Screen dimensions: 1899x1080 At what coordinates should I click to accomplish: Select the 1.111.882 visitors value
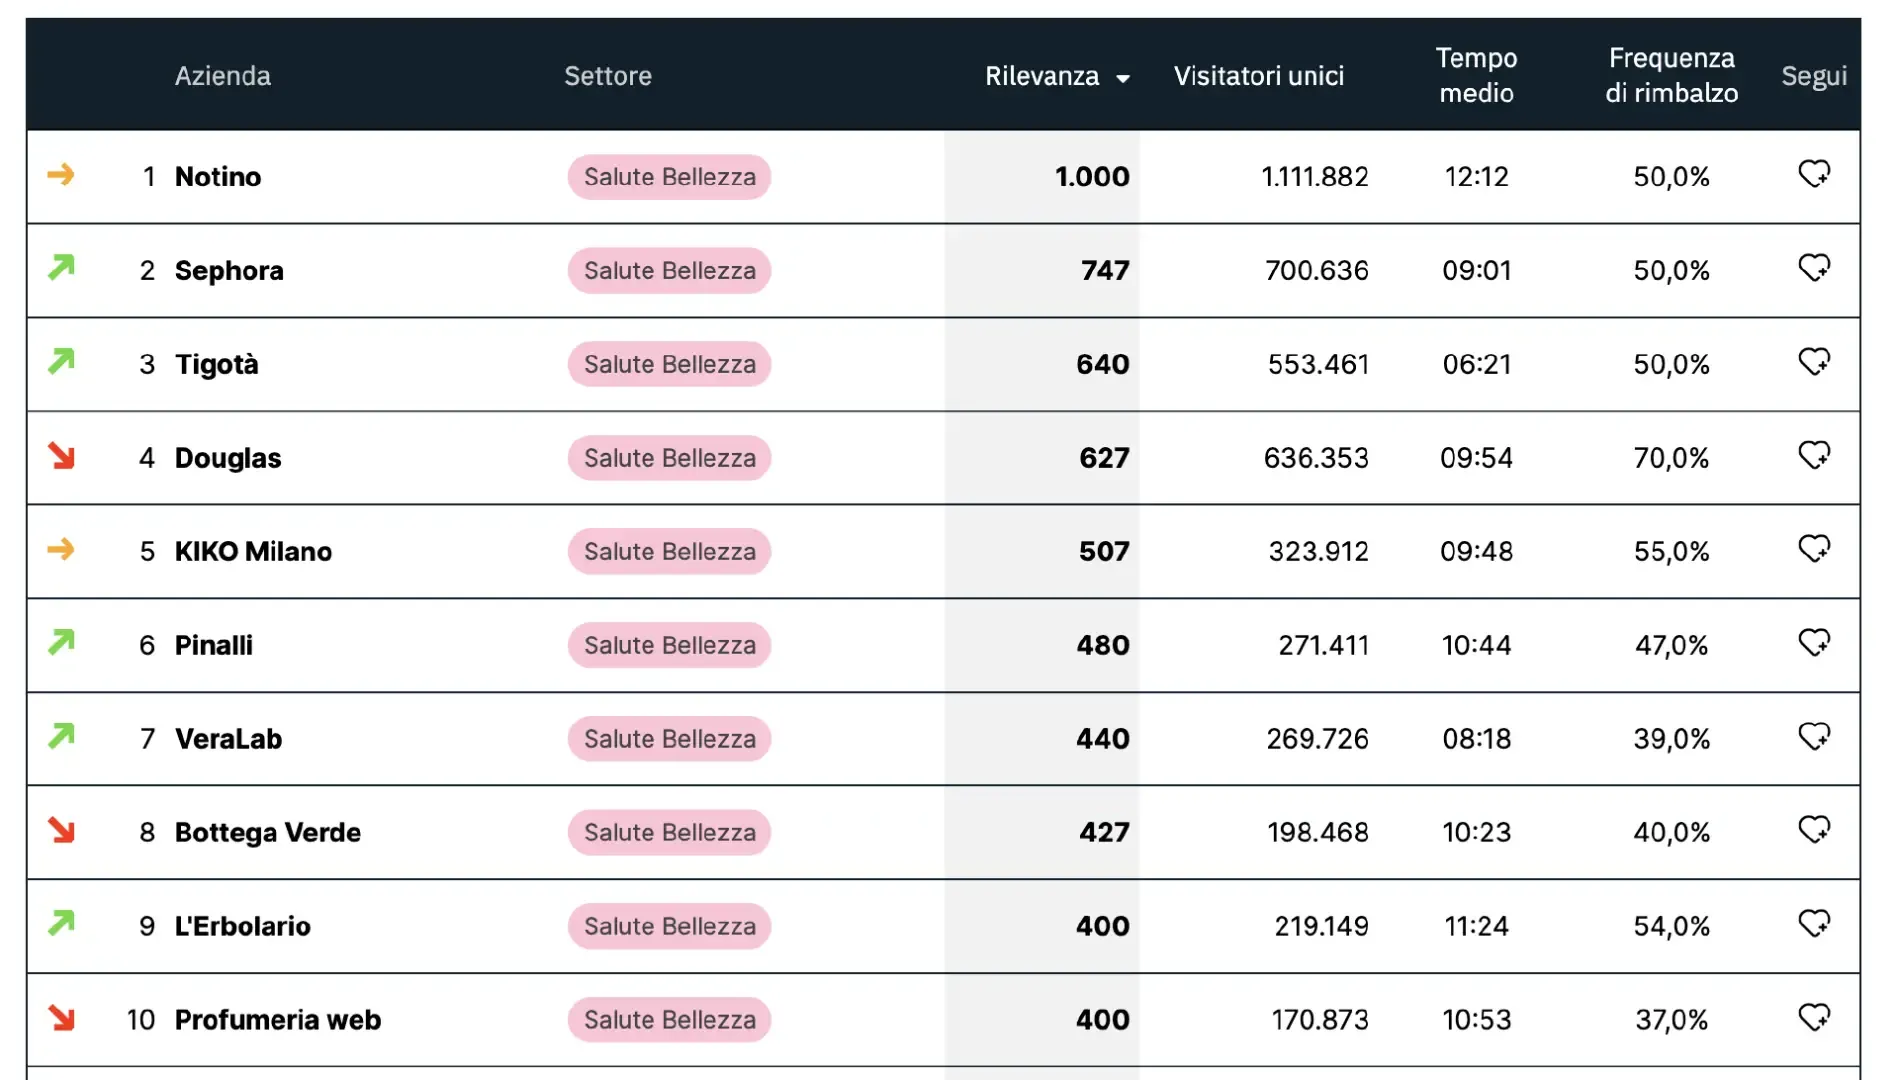[x=1314, y=177]
